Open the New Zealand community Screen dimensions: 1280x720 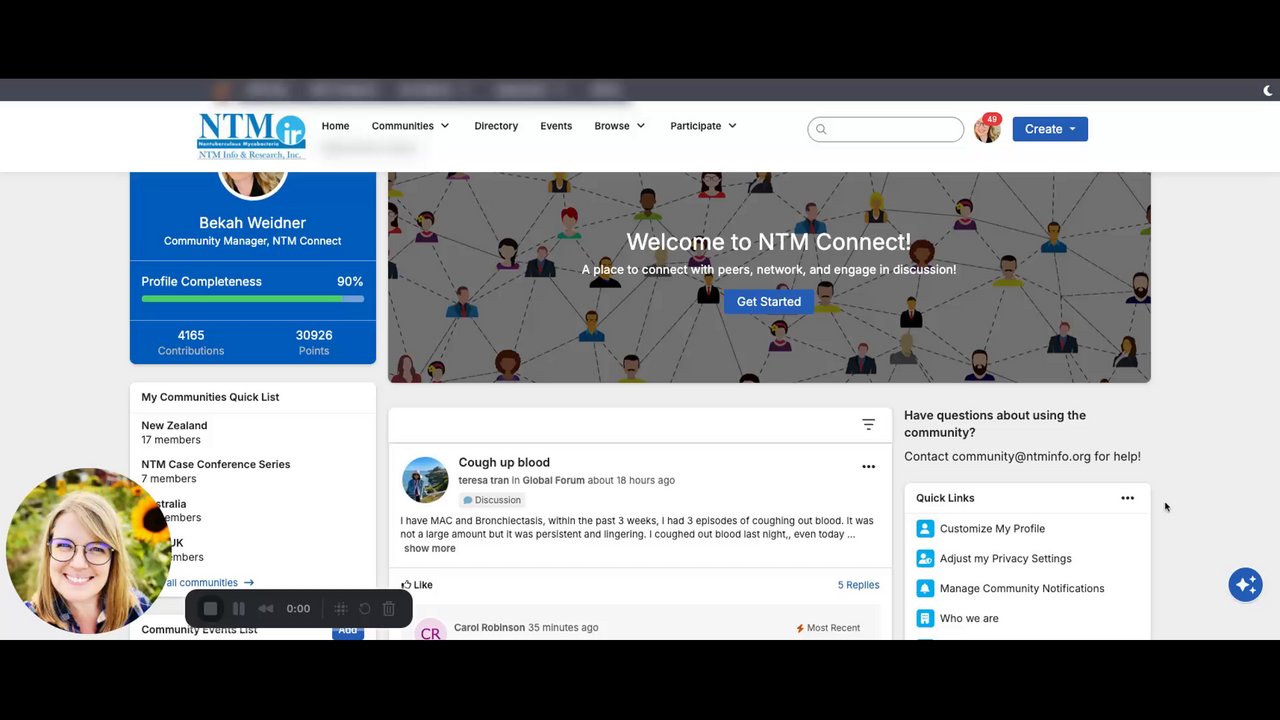tap(174, 426)
